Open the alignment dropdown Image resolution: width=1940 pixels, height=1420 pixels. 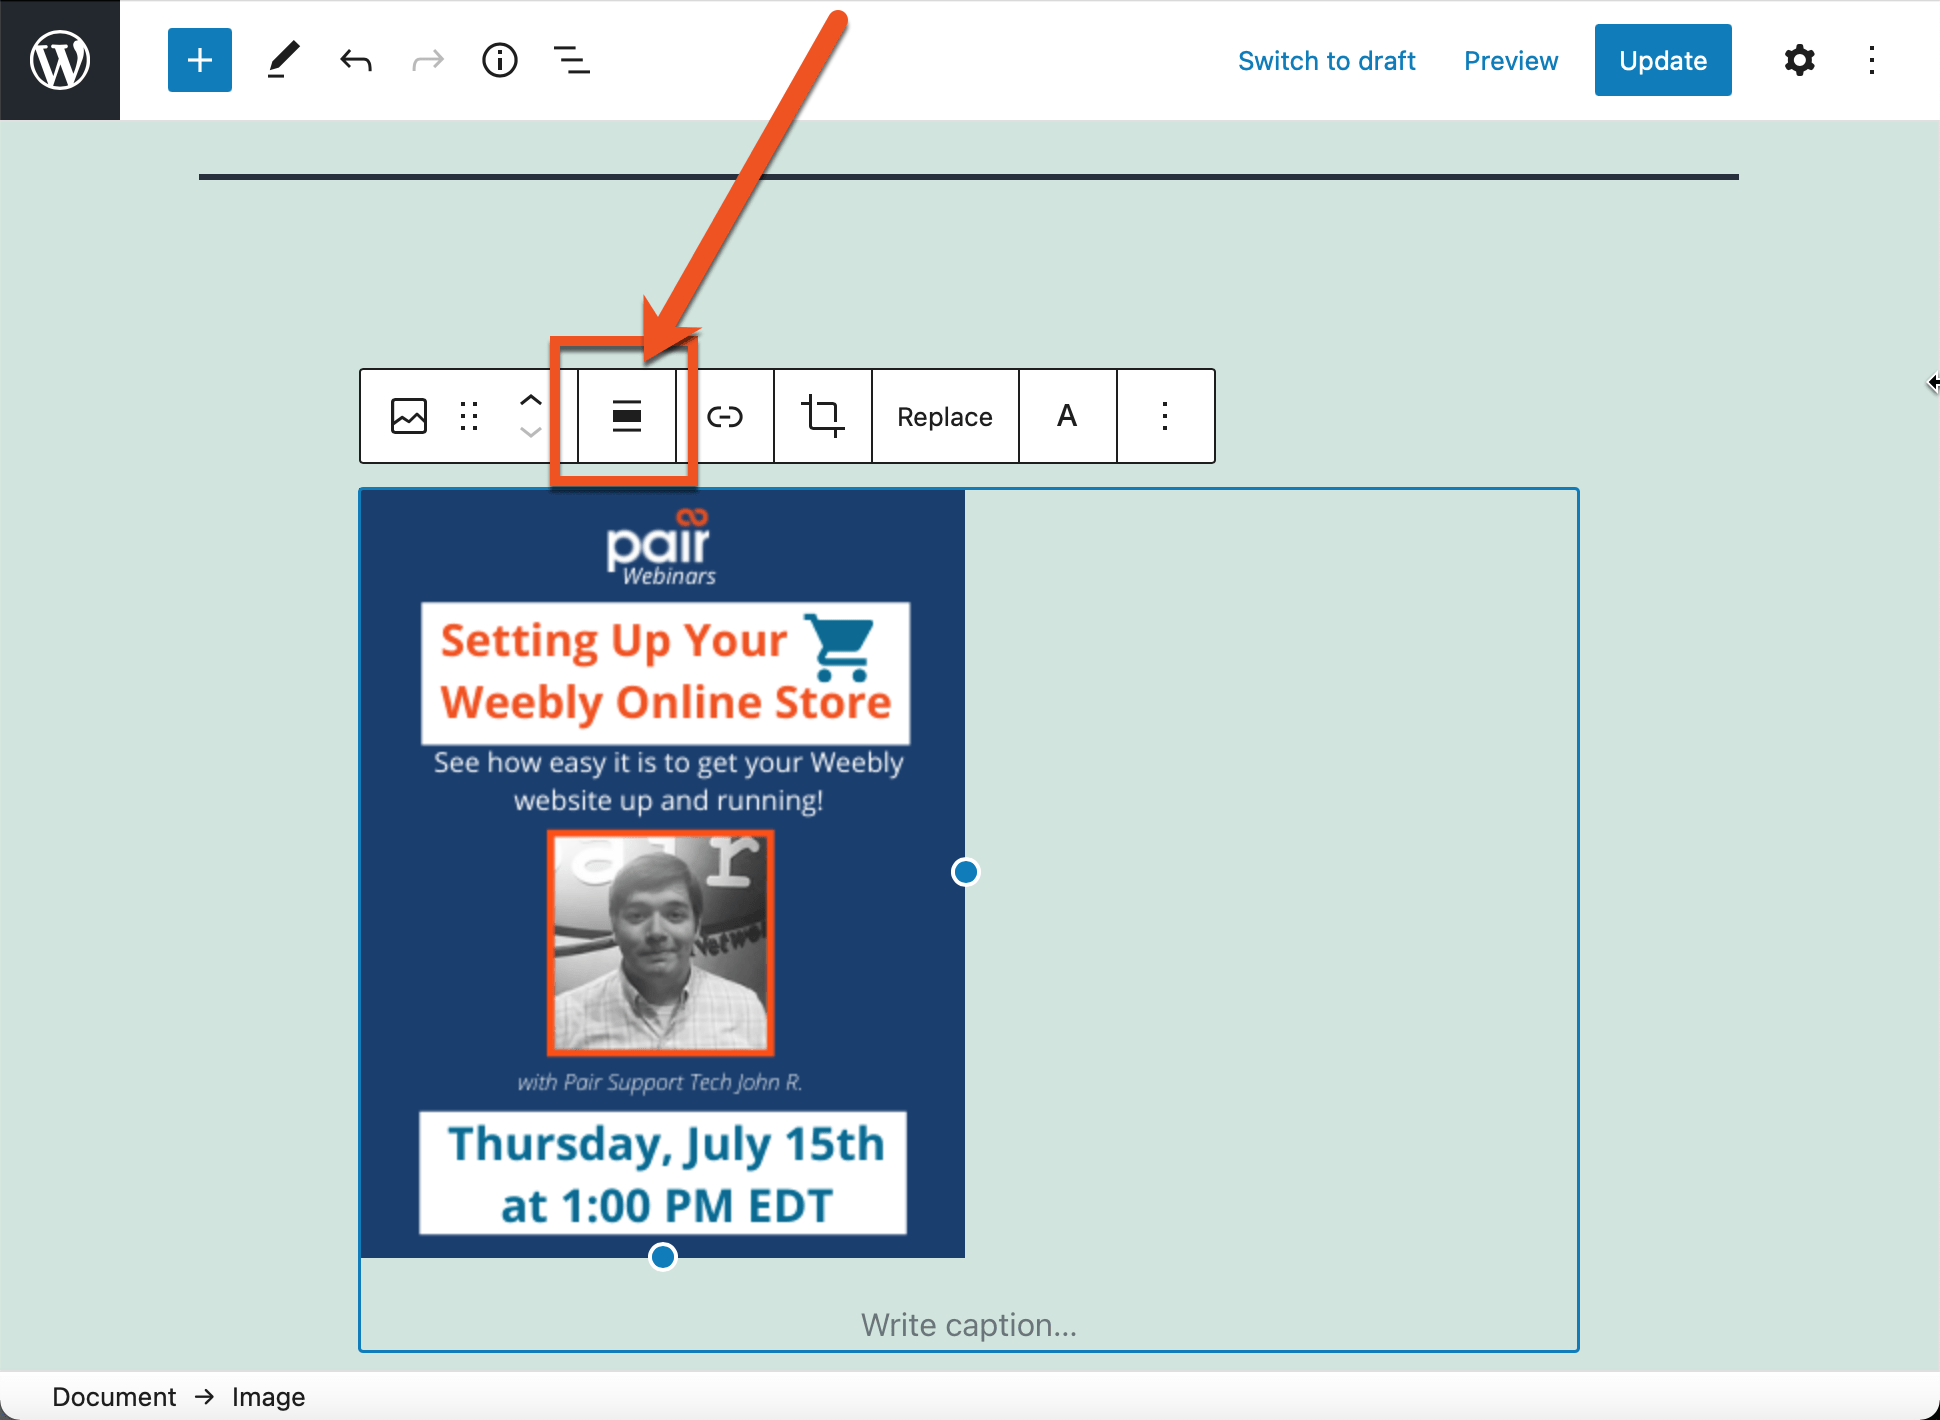[x=627, y=416]
